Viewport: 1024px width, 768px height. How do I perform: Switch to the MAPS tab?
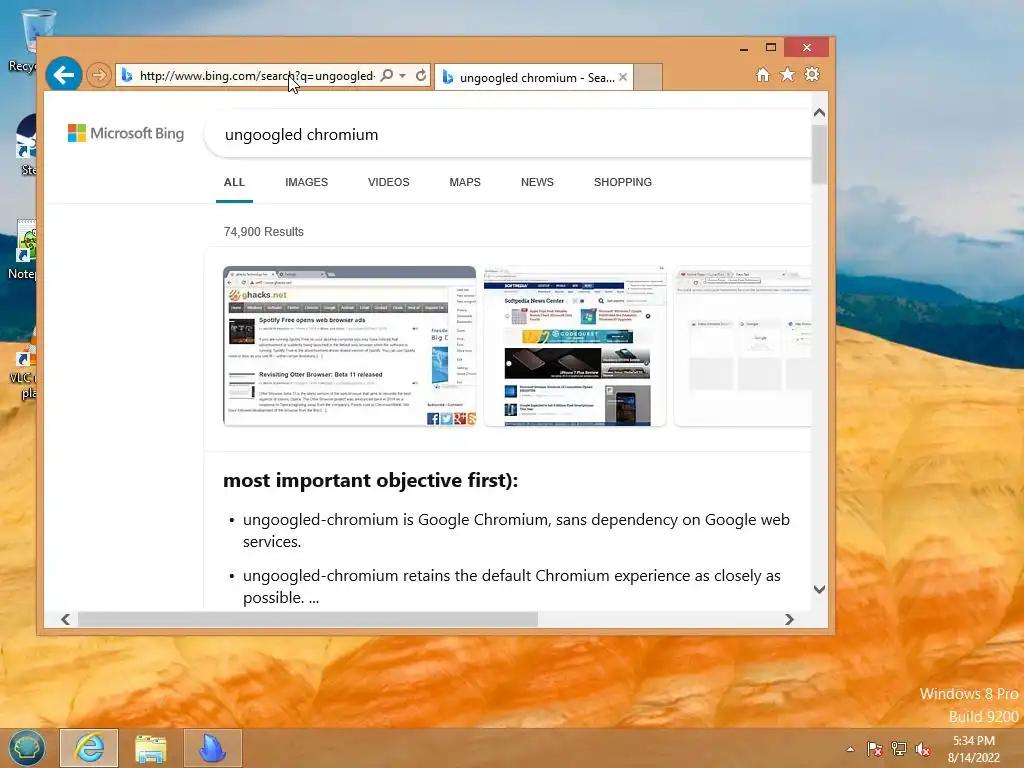(465, 182)
